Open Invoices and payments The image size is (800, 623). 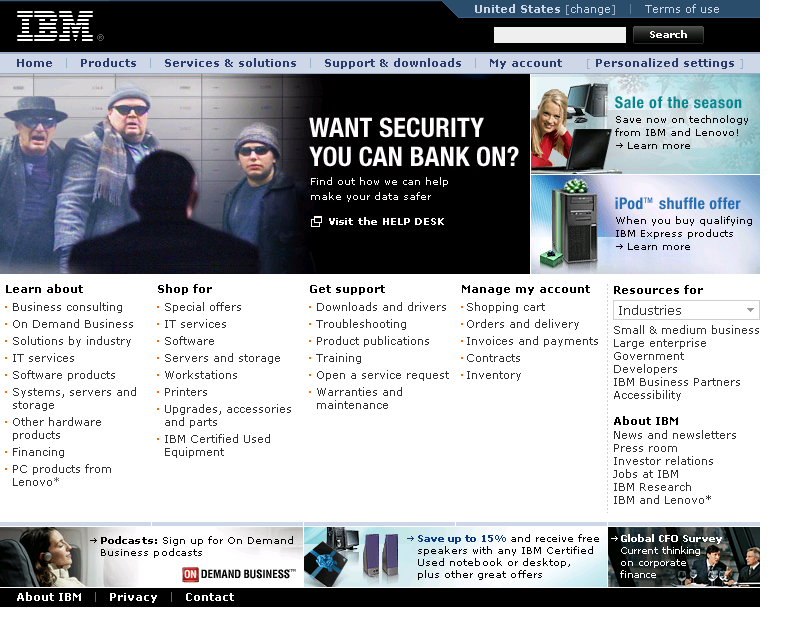pyautogui.click(x=532, y=341)
